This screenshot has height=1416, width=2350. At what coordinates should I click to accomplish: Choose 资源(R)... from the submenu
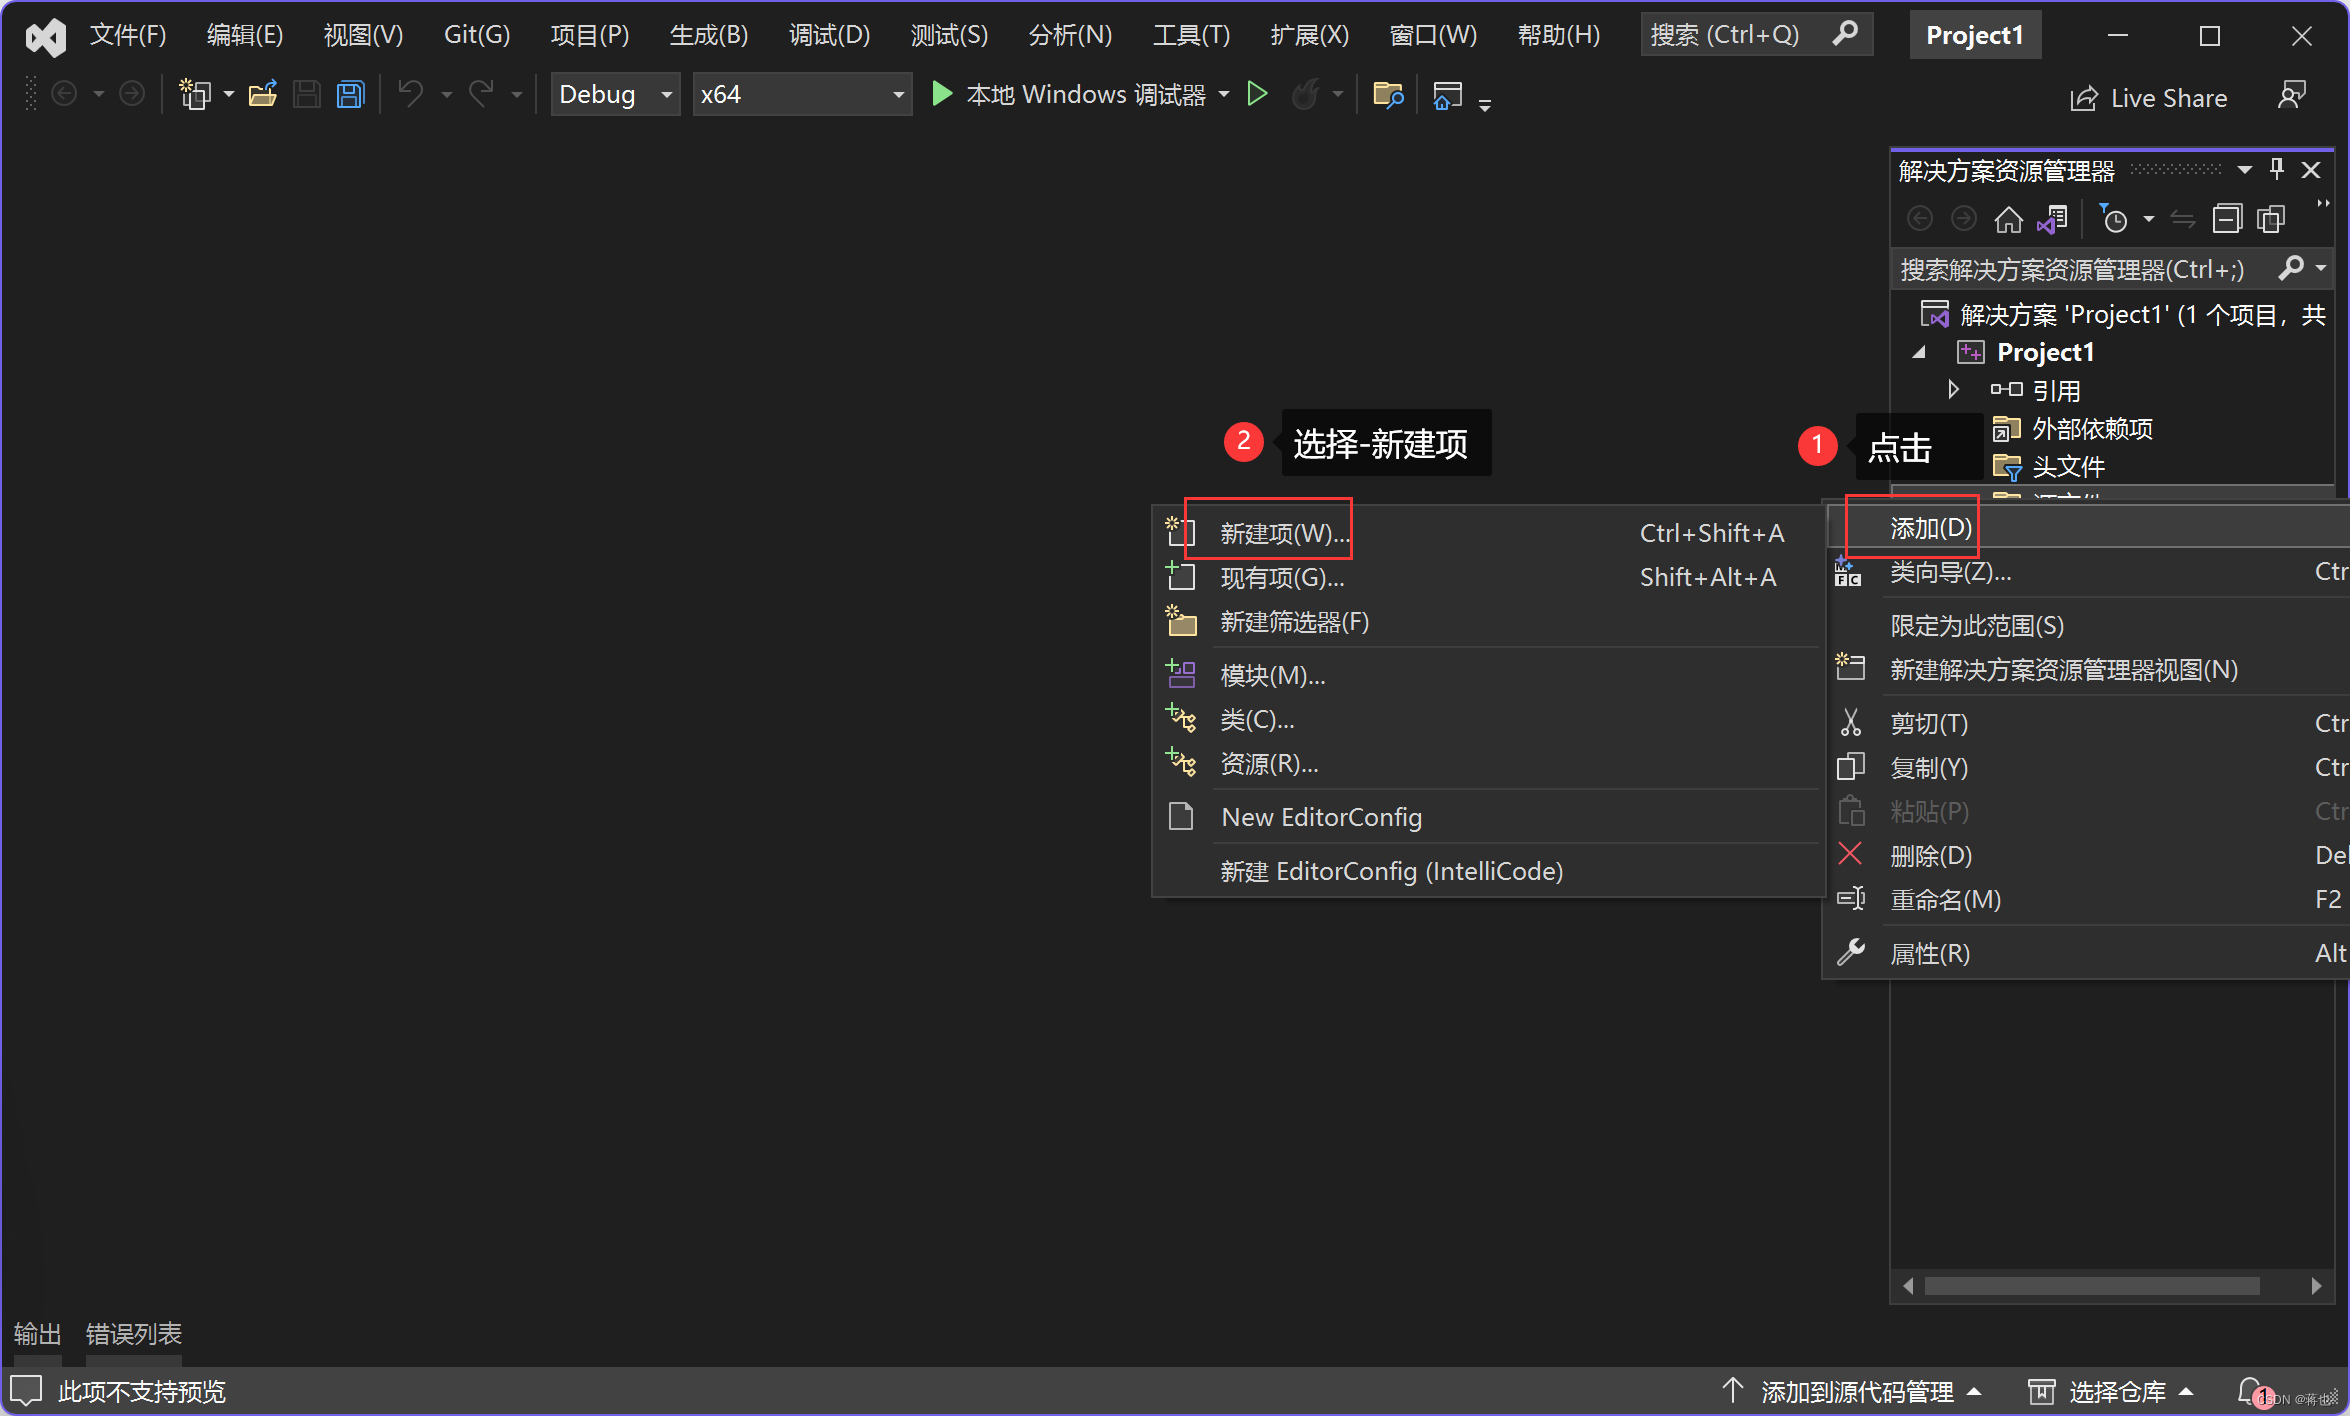[x=1488, y=763]
